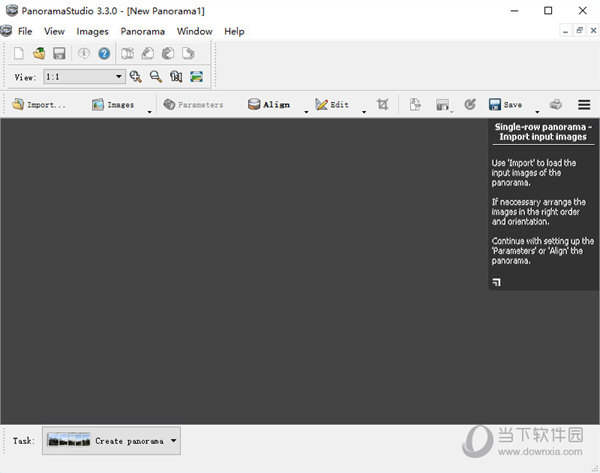Maximize the PanoramaStudio window
The width and height of the screenshot is (600, 473).
click(x=548, y=11)
